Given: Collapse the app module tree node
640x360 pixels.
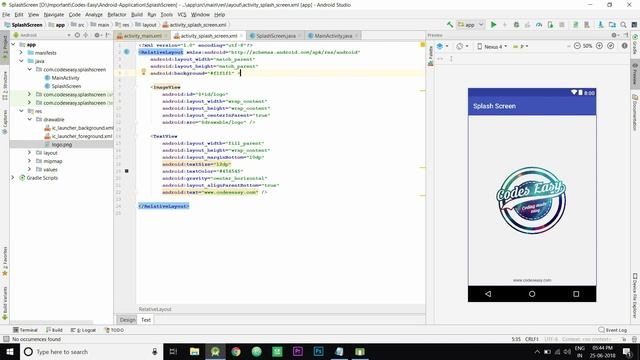Looking at the screenshot, I should 13,44.
